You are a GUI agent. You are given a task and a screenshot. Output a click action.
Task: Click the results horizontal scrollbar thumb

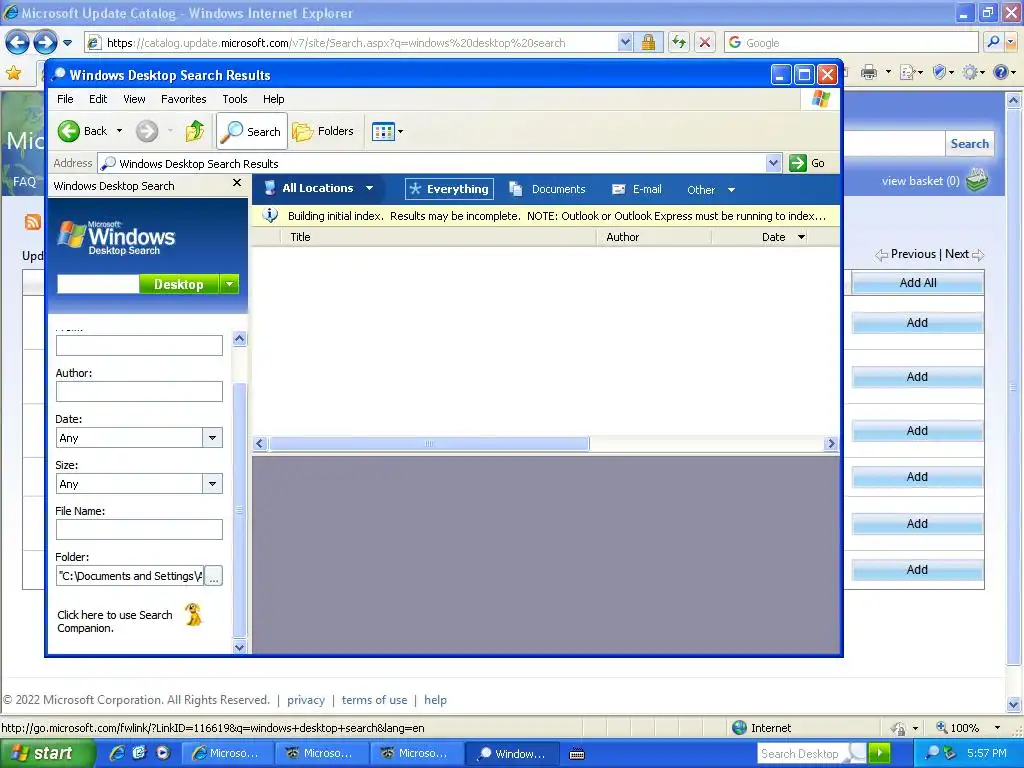[x=429, y=443]
